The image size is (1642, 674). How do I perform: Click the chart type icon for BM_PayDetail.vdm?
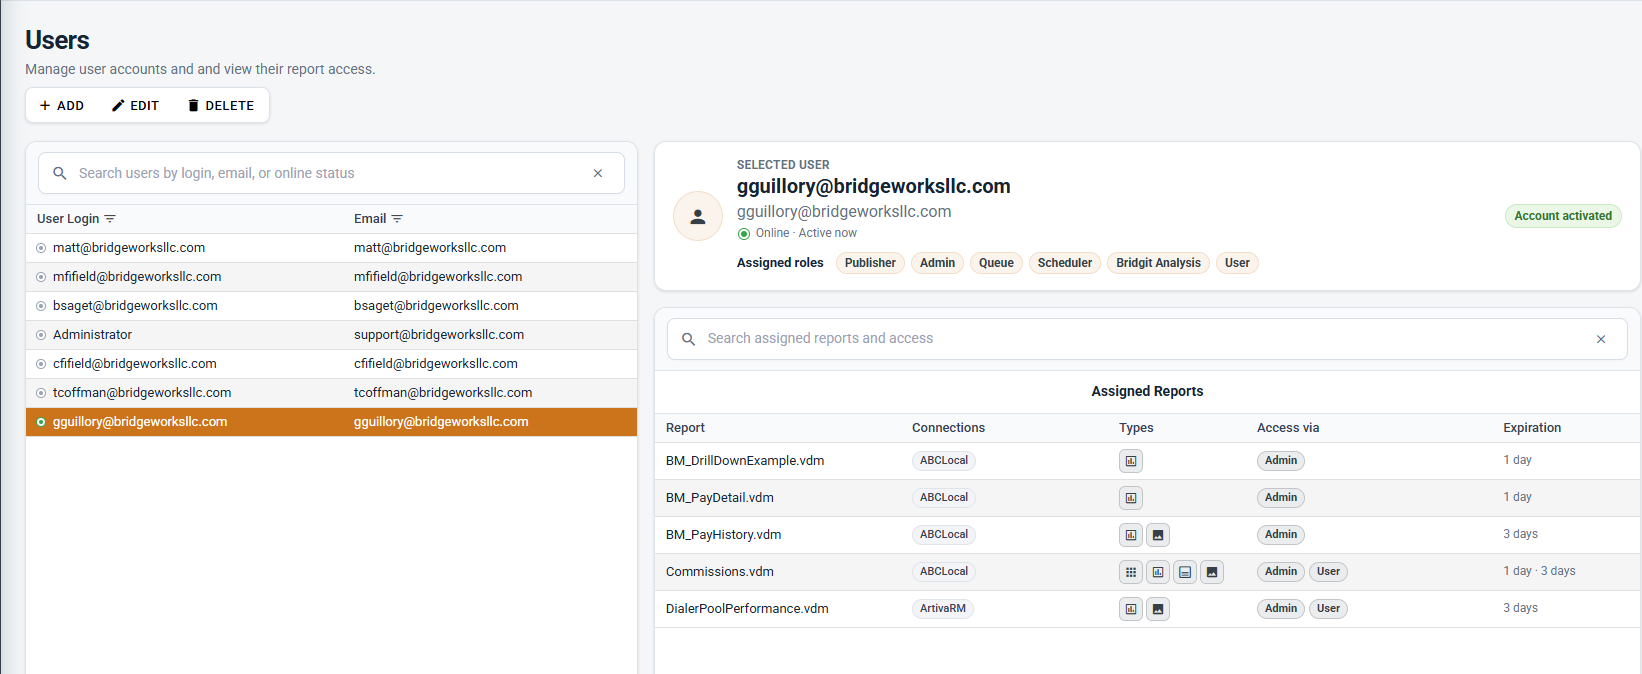(x=1131, y=498)
